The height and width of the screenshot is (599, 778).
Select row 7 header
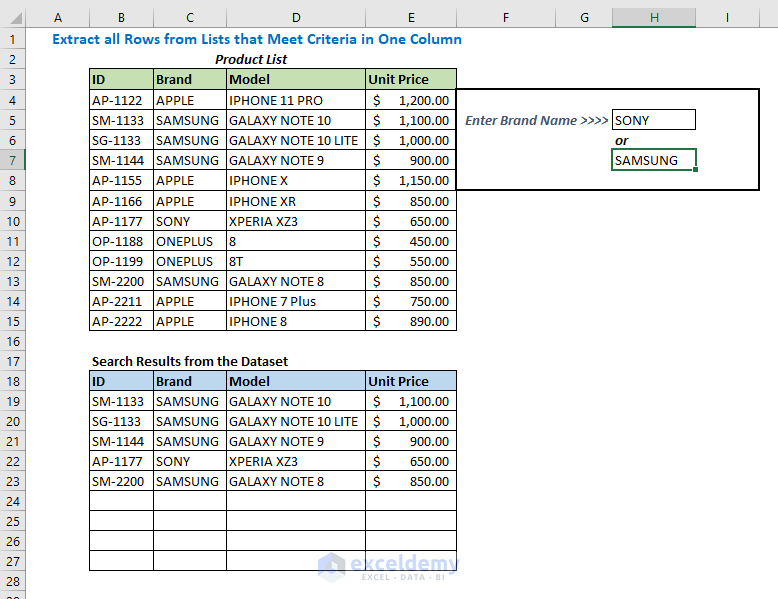(x=12, y=160)
